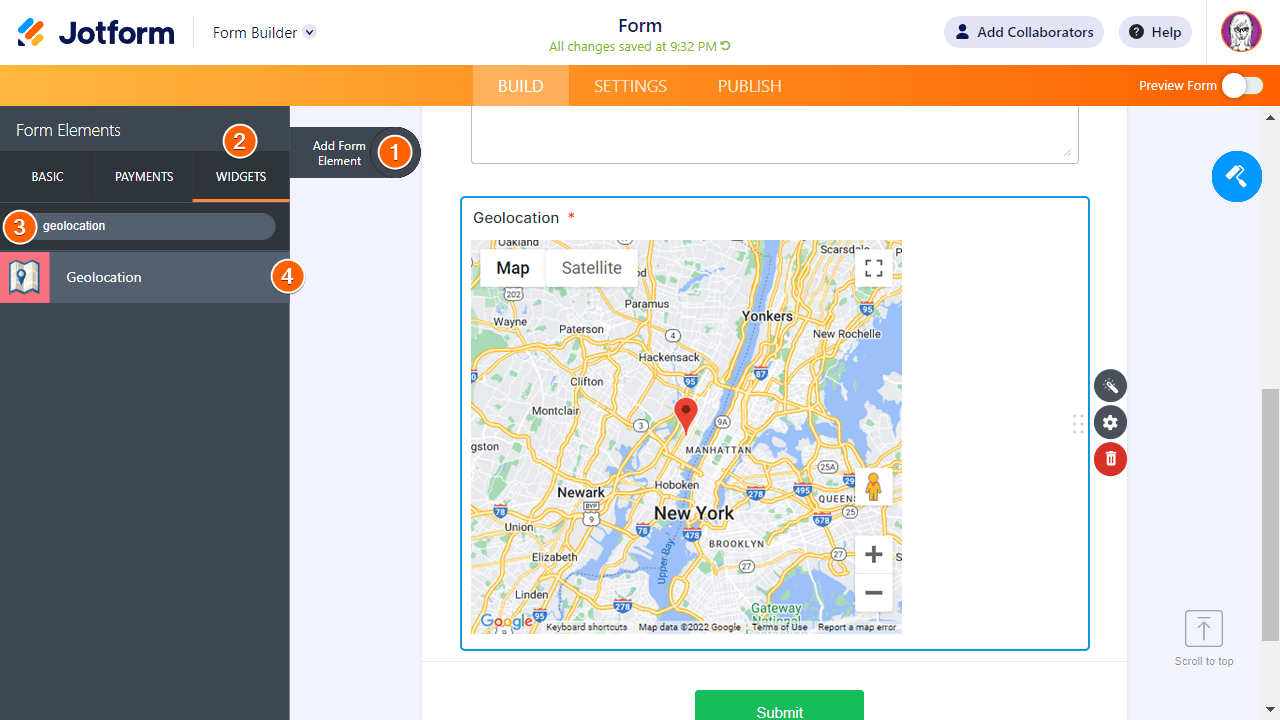The image size is (1280, 720).
Task: Click the Geolocation field label
Action: pyautogui.click(x=516, y=218)
